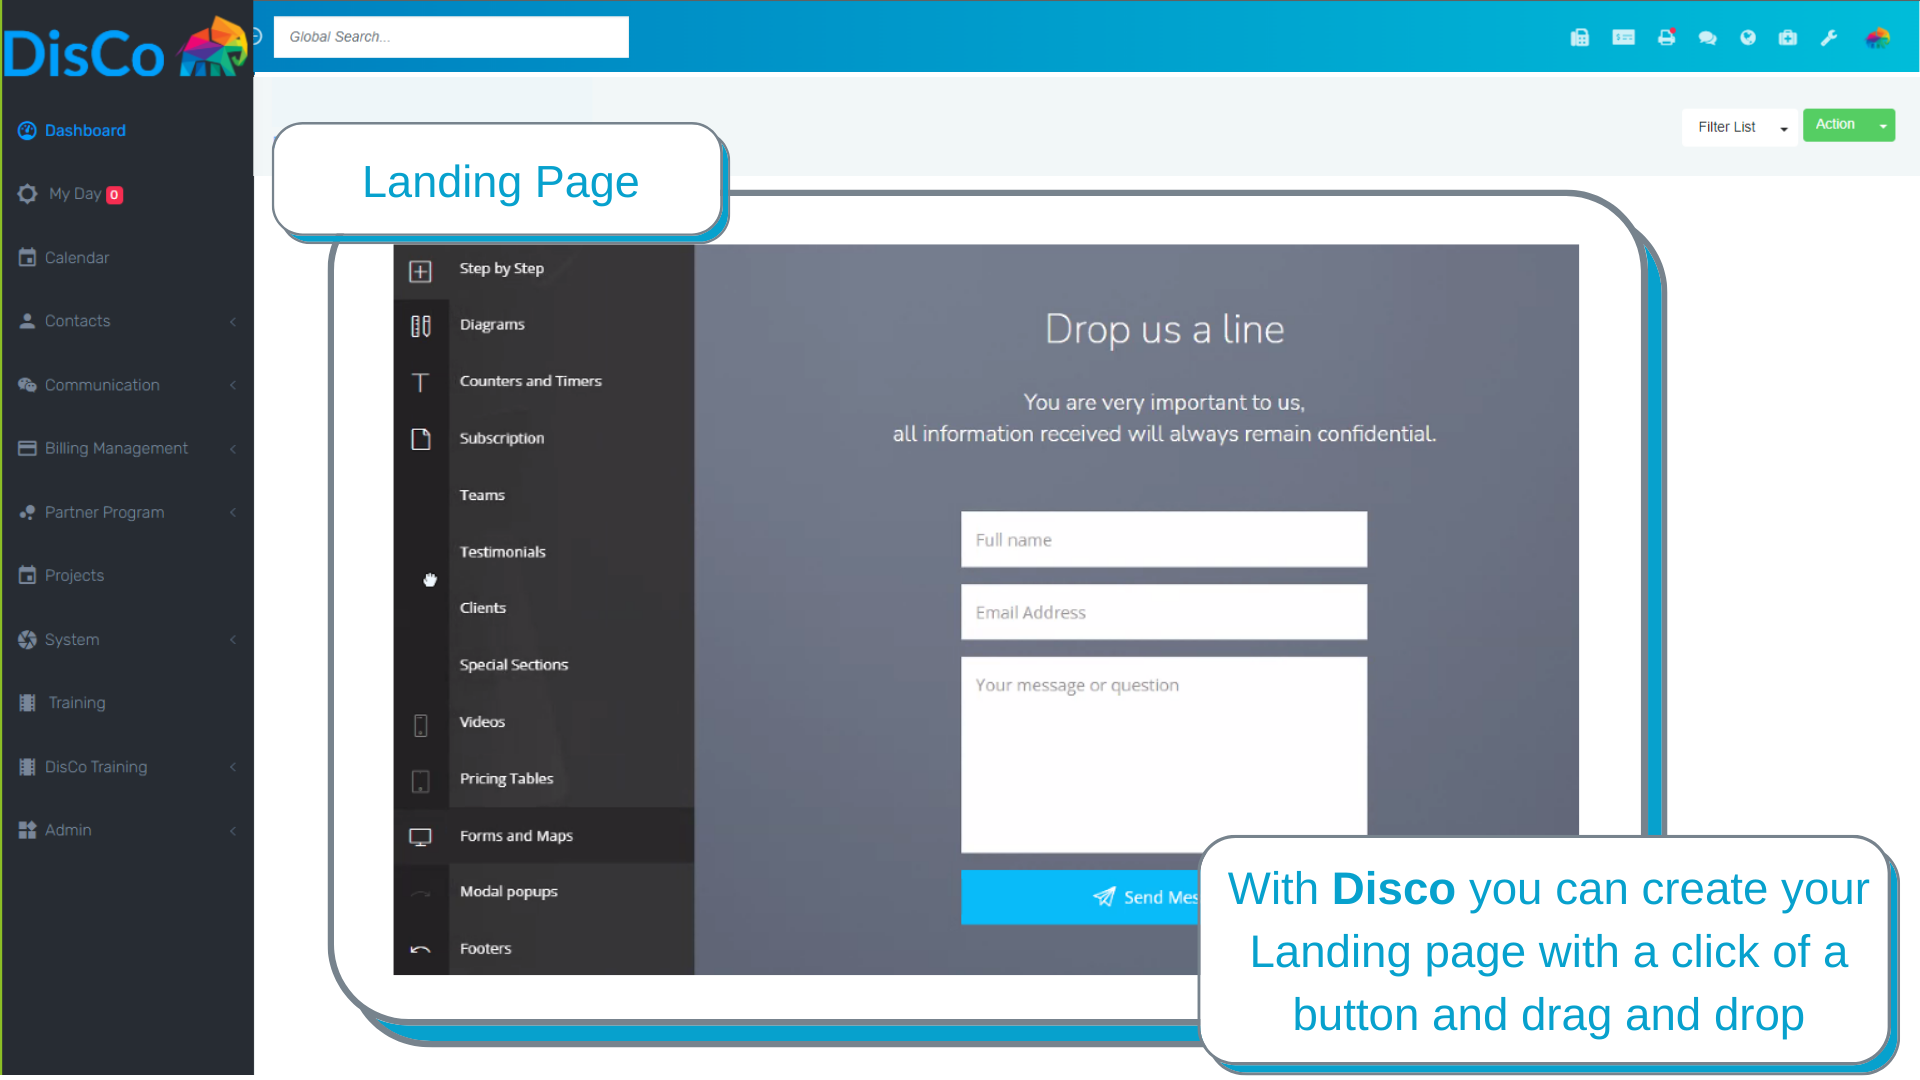The image size is (1920, 1080).
Task: Click the ruler and pencil design icon
Action: [x=421, y=326]
